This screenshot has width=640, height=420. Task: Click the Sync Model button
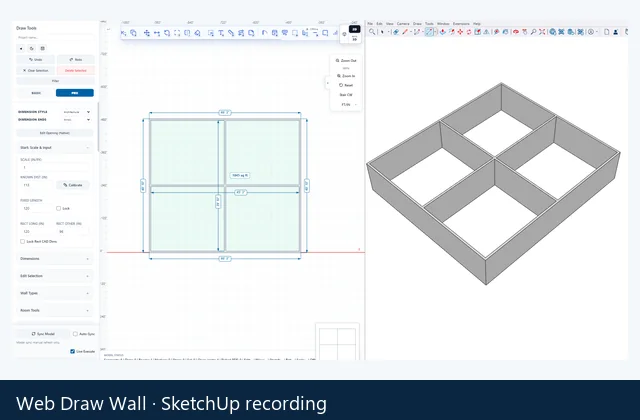pyautogui.click(x=43, y=333)
